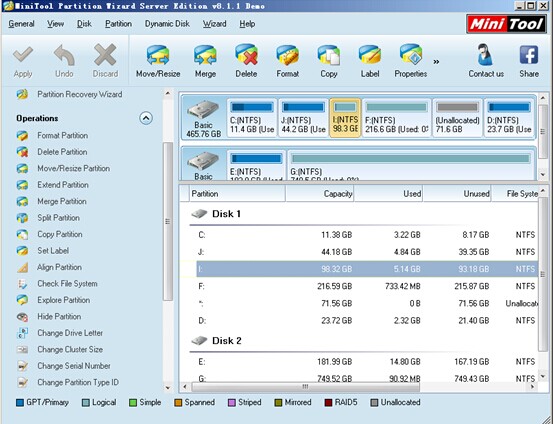554x424 pixels.
Task: Select the Merge toolbar icon
Action: point(205,55)
